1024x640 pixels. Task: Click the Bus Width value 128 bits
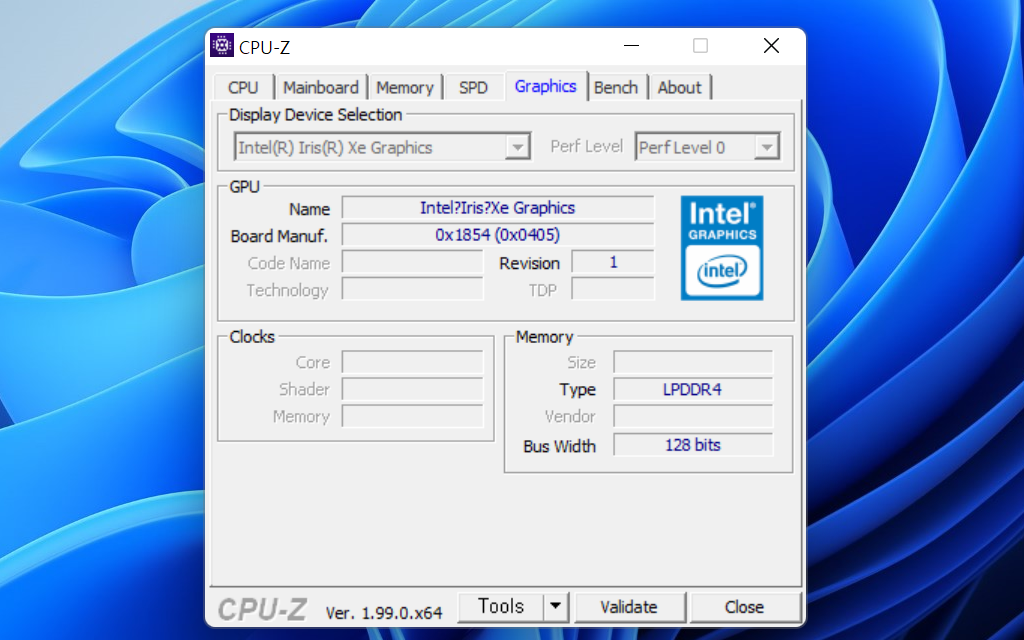click(x=693, y=445)
